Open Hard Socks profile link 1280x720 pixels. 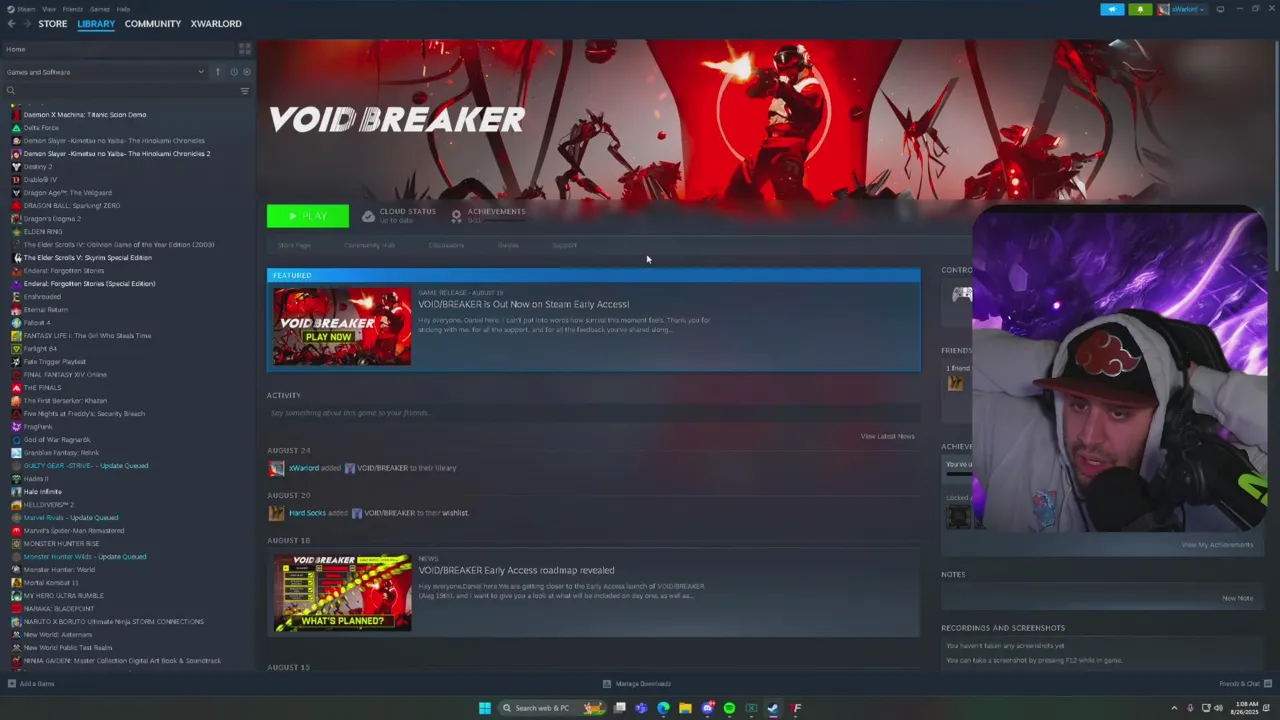(307, 513)
